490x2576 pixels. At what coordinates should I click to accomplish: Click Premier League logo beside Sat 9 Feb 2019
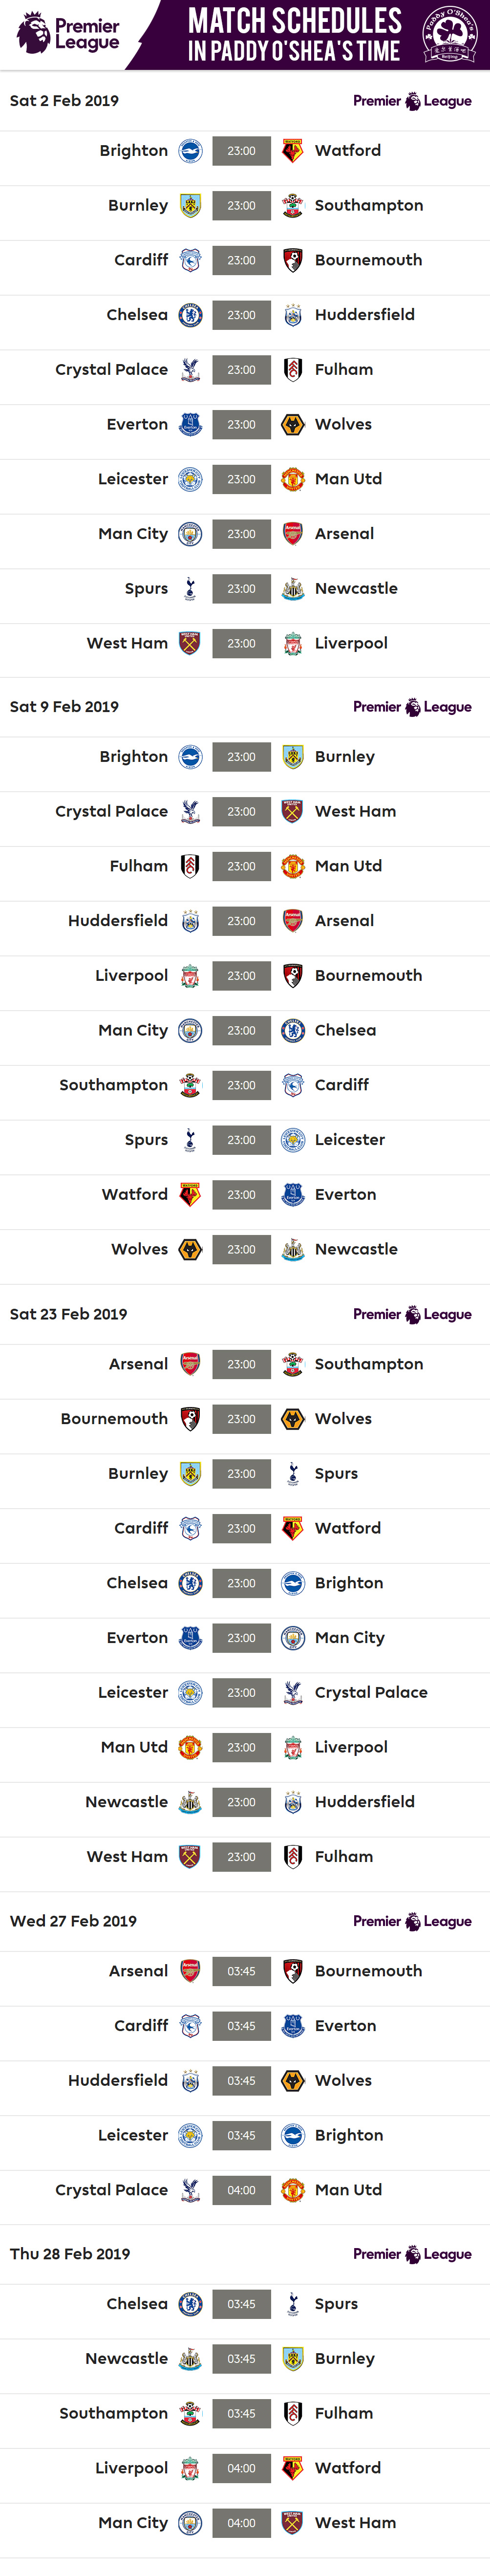coord(412,707)
